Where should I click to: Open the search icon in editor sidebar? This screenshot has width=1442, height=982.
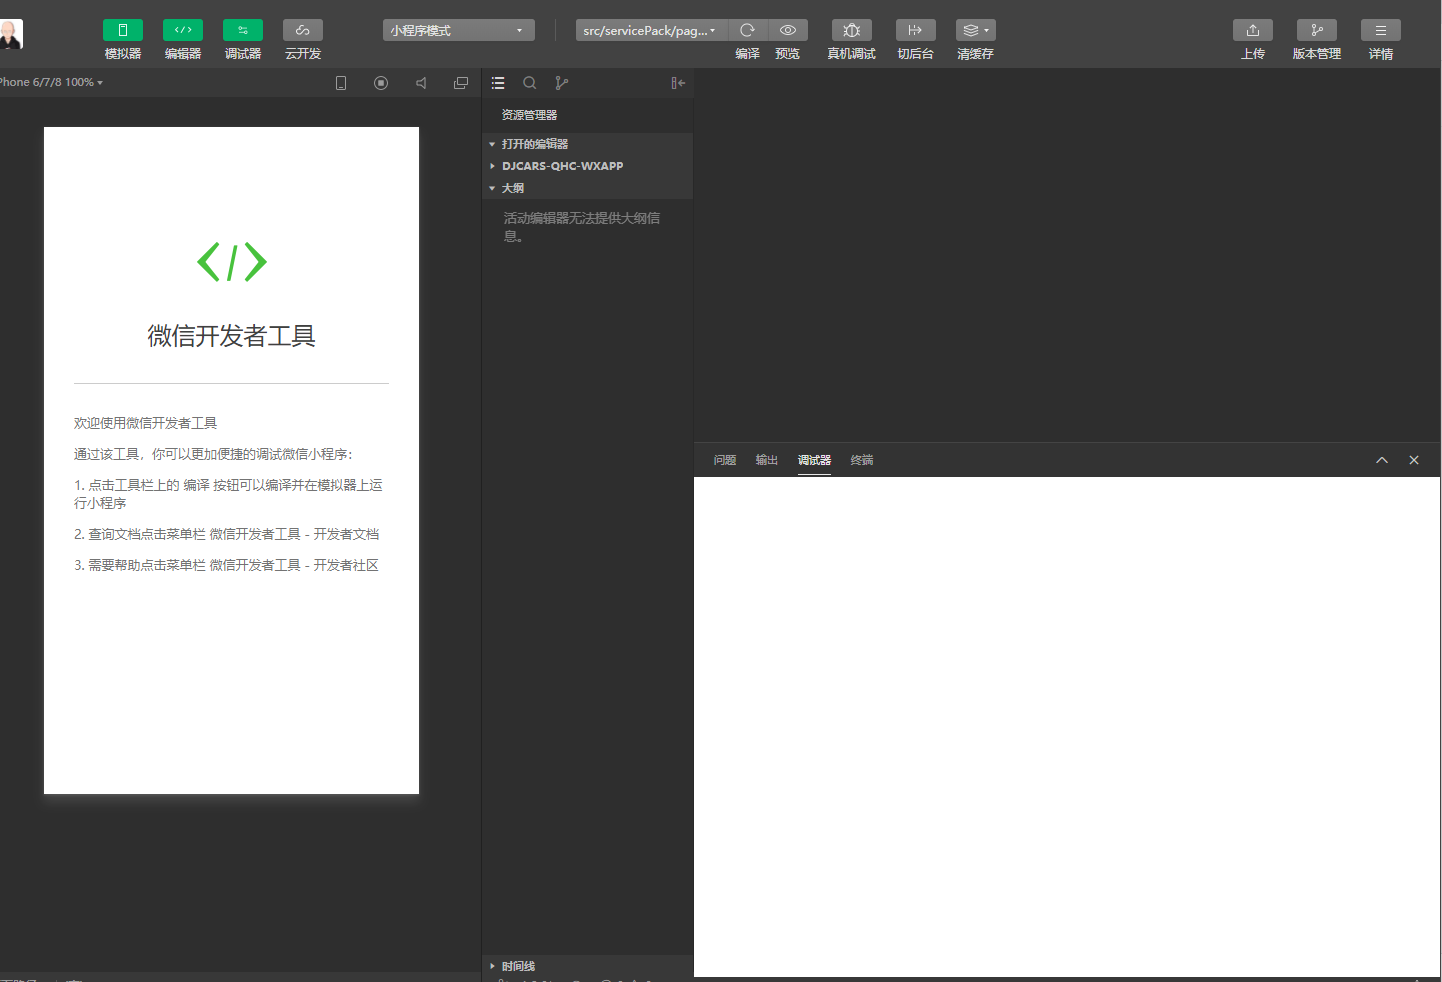530,83
